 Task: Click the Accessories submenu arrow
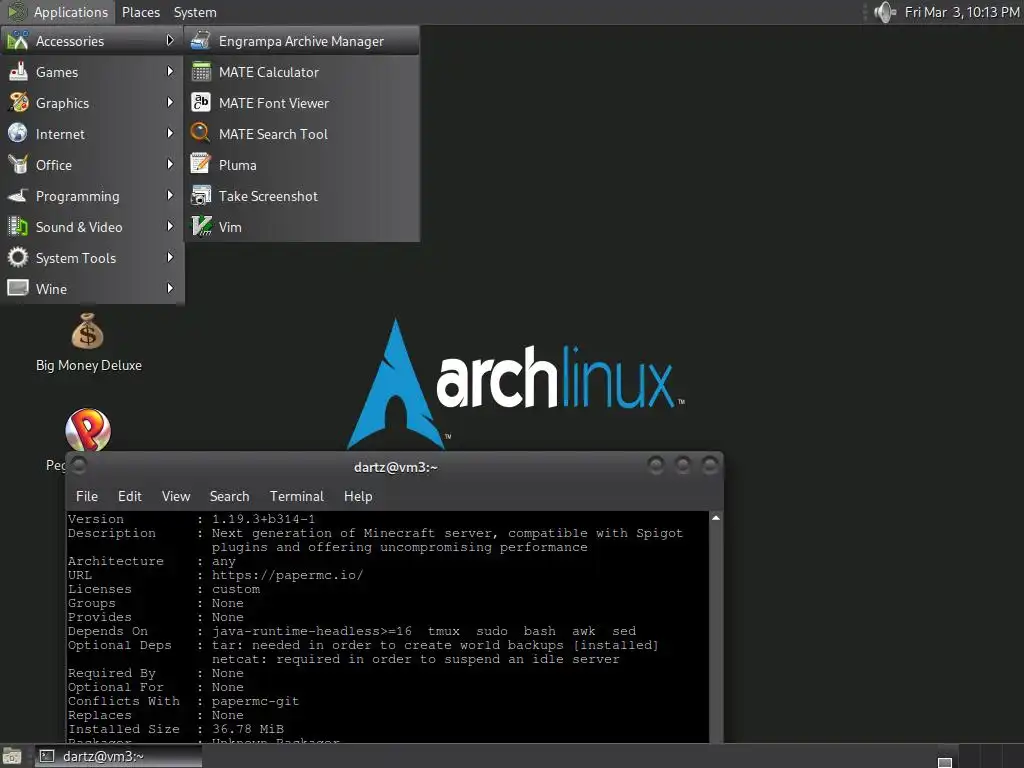click(170, 40)
